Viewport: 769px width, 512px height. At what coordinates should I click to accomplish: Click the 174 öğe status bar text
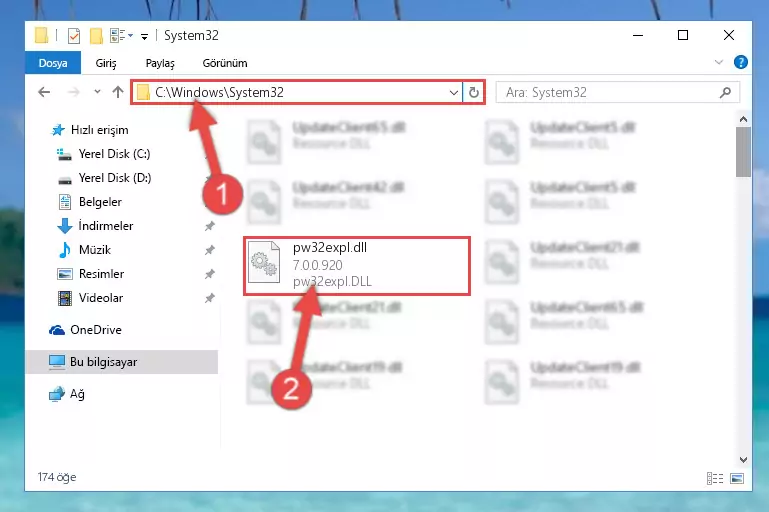pyautogui.click(x=57, y=477)
